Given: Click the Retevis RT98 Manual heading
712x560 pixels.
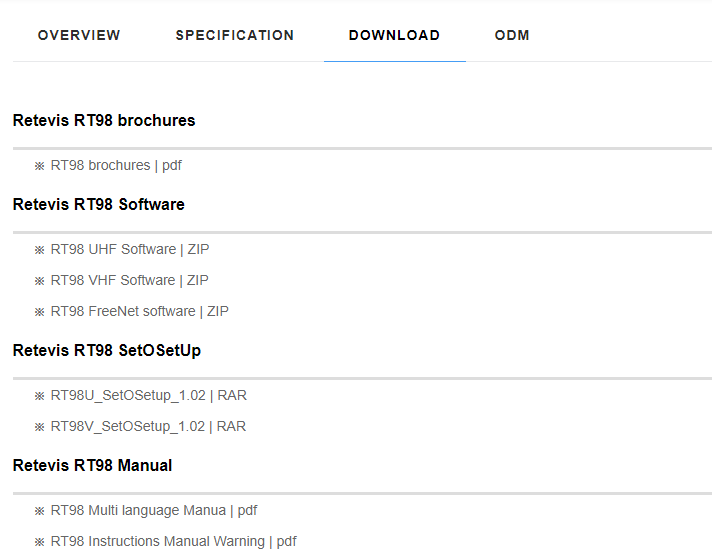Looking at the screenshot, I should (x=92, y=466).
